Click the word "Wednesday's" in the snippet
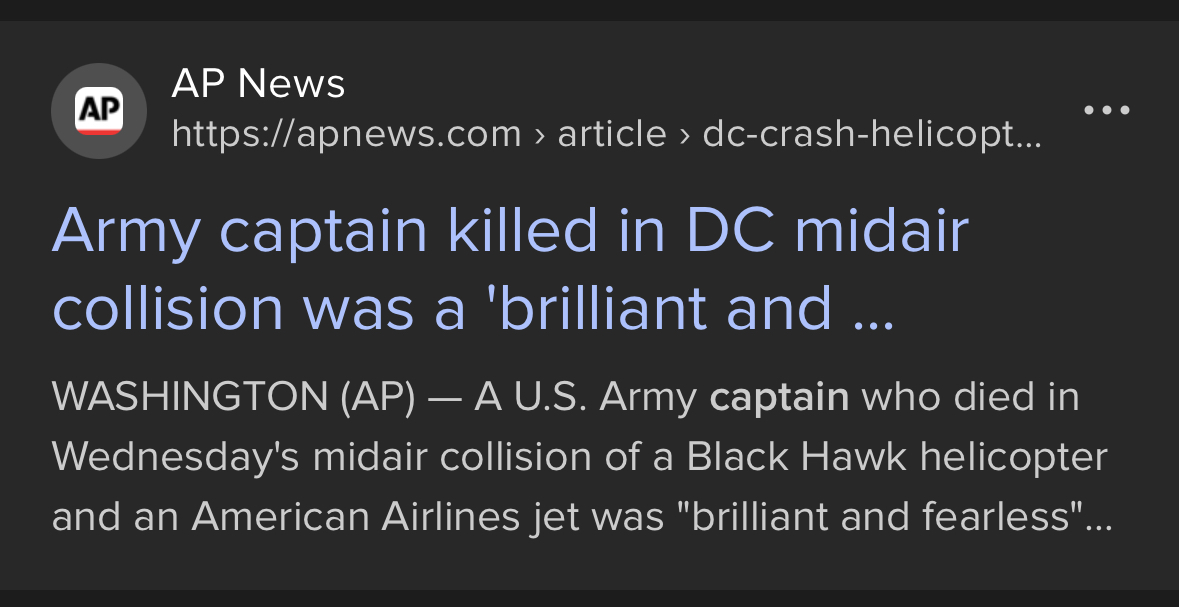 point(175,458)
